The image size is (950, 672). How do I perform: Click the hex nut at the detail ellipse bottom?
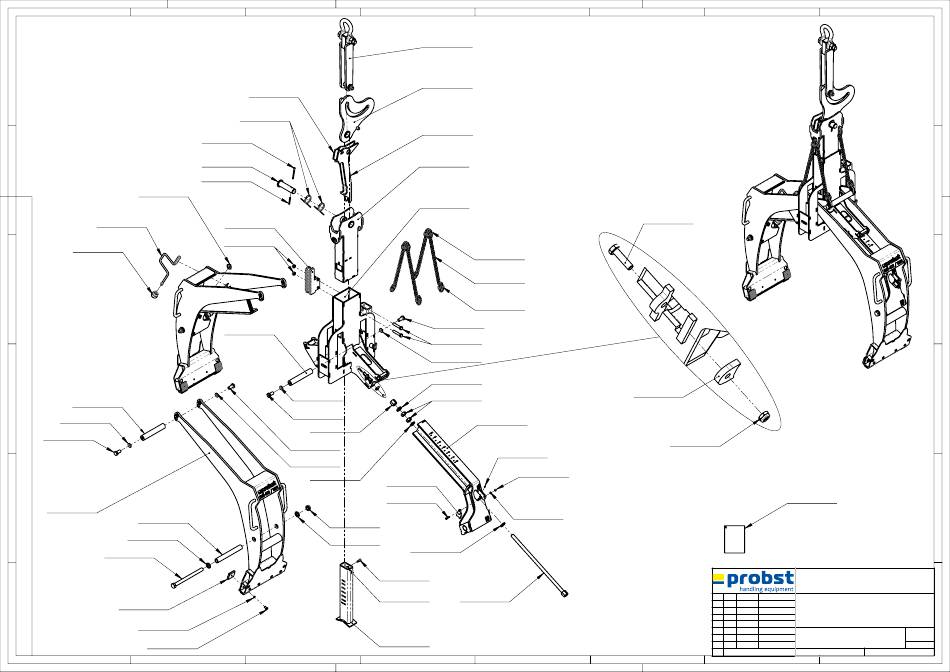762,416
